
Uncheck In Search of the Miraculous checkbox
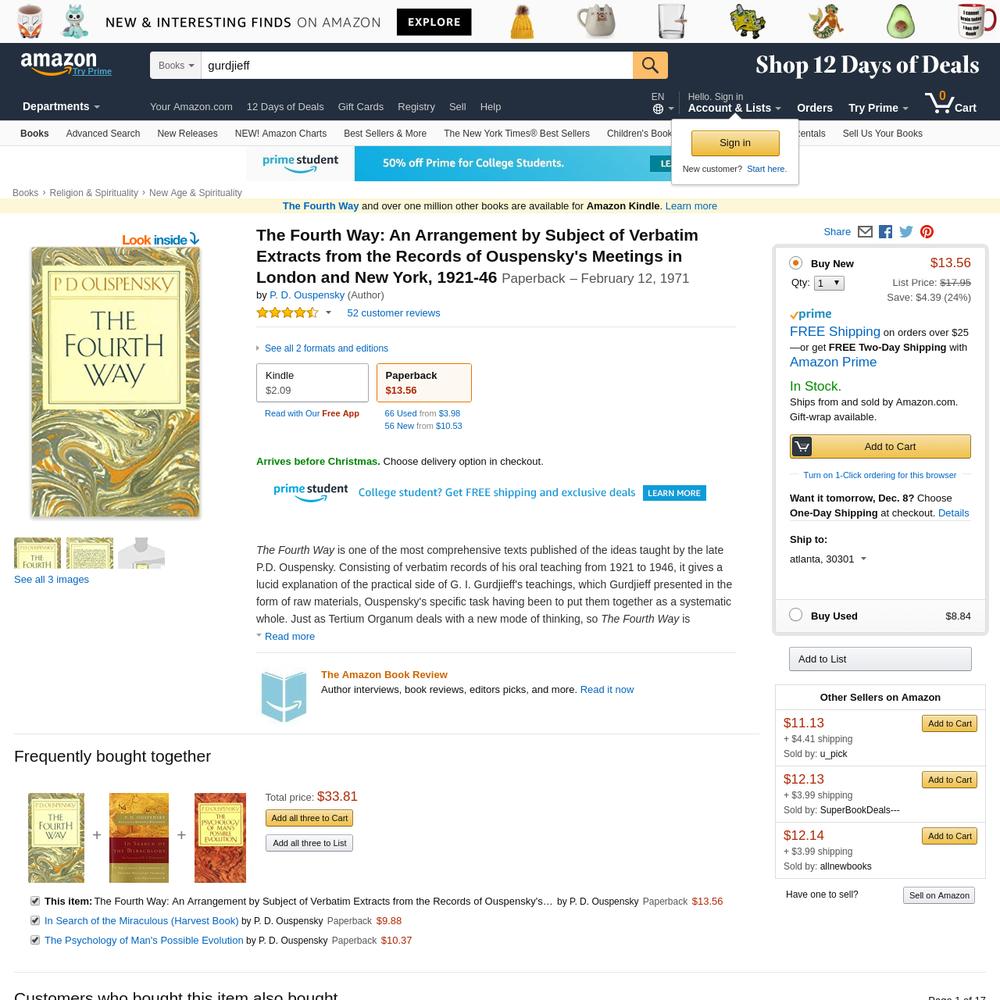pyautogui.click(x=35, y=920)
